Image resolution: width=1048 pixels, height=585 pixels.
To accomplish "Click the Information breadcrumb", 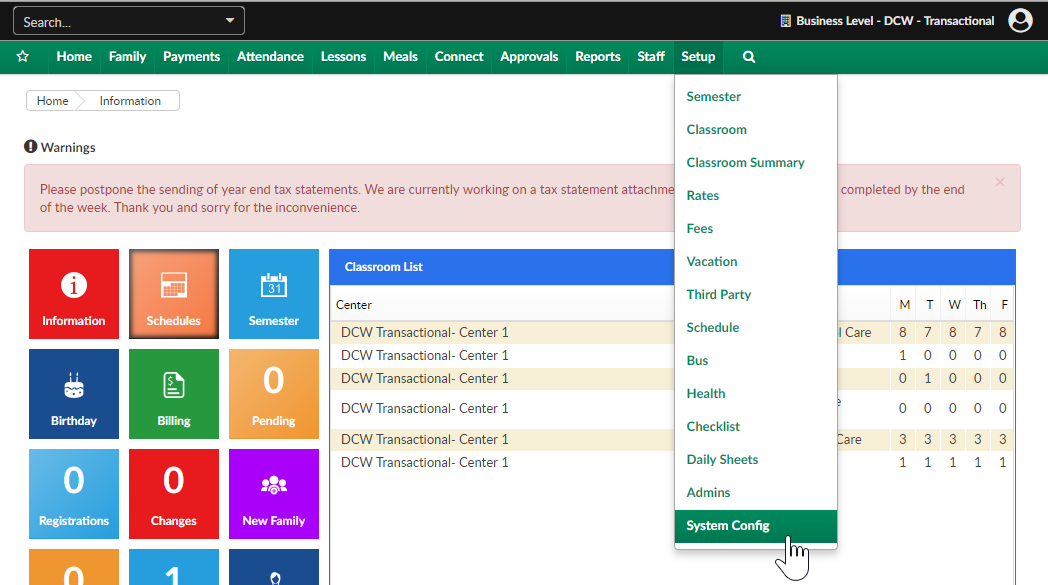I will (x=130, y=101).
